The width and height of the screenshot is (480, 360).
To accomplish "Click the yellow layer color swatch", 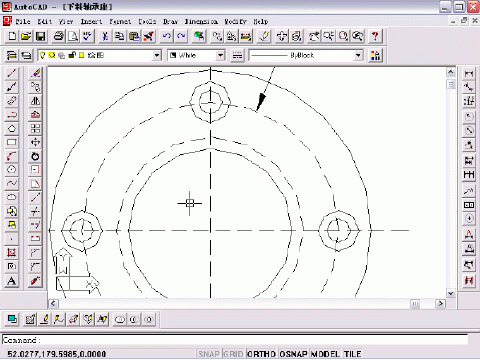I will click(x=82, y=55).
